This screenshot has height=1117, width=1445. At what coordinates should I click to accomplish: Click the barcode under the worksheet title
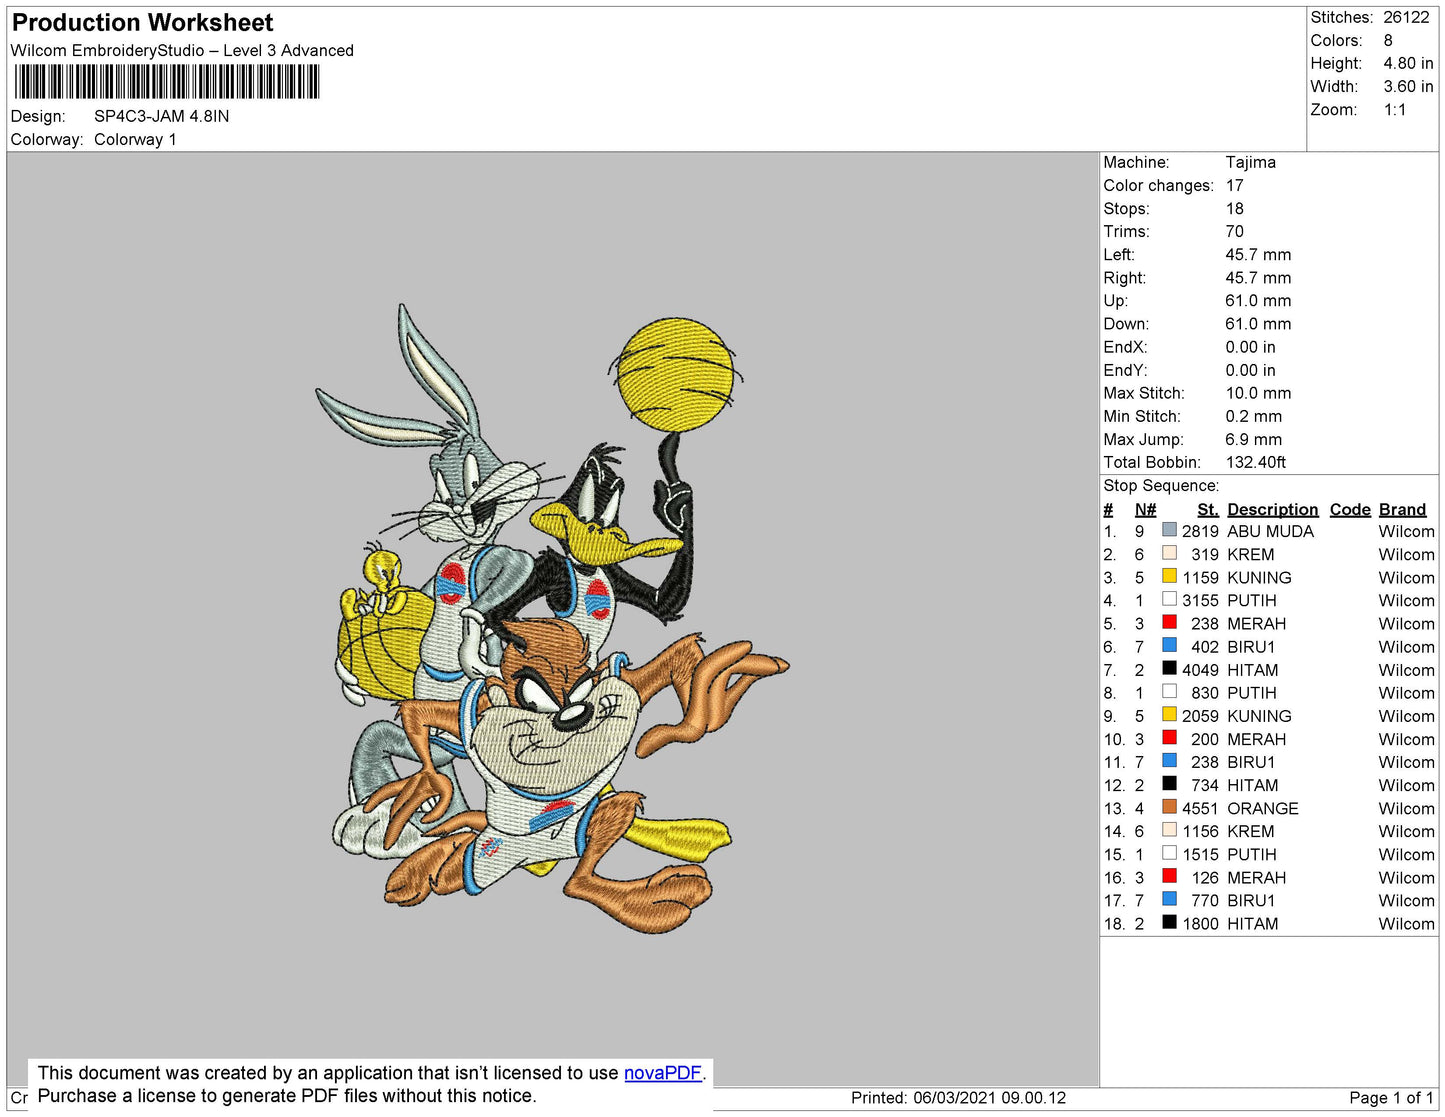(167, 82)
